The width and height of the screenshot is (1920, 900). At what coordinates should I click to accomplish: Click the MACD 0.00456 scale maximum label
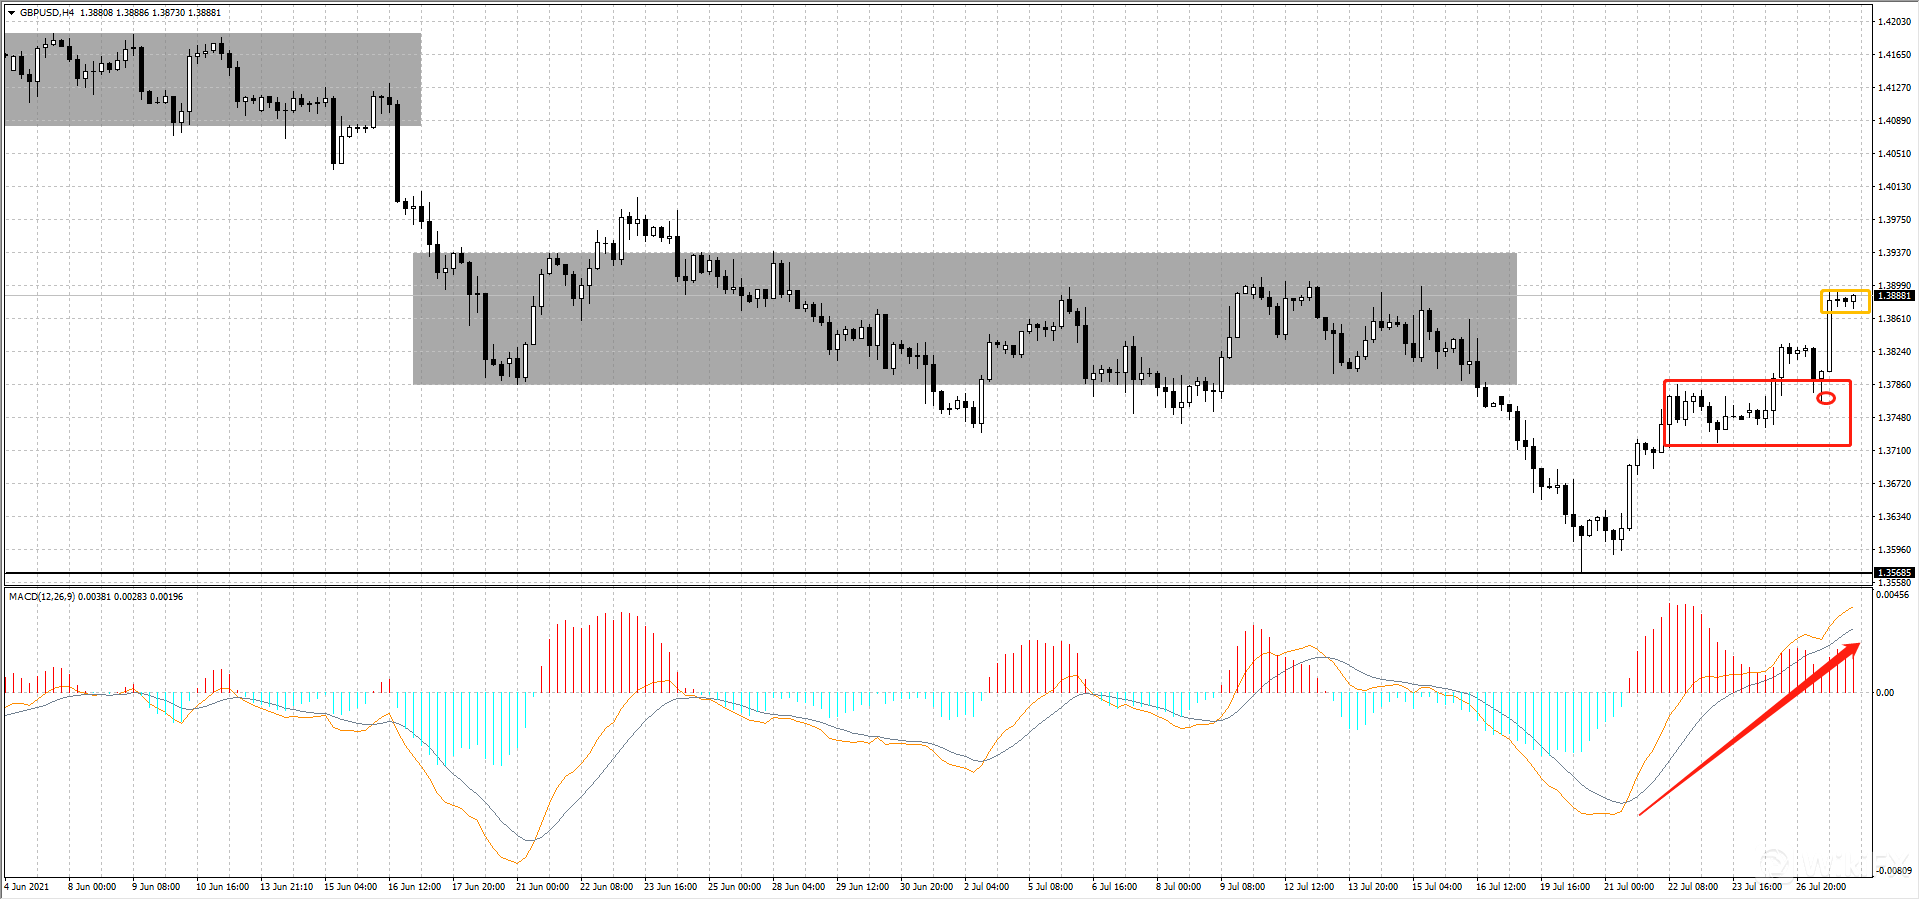tap(1892, 595)
